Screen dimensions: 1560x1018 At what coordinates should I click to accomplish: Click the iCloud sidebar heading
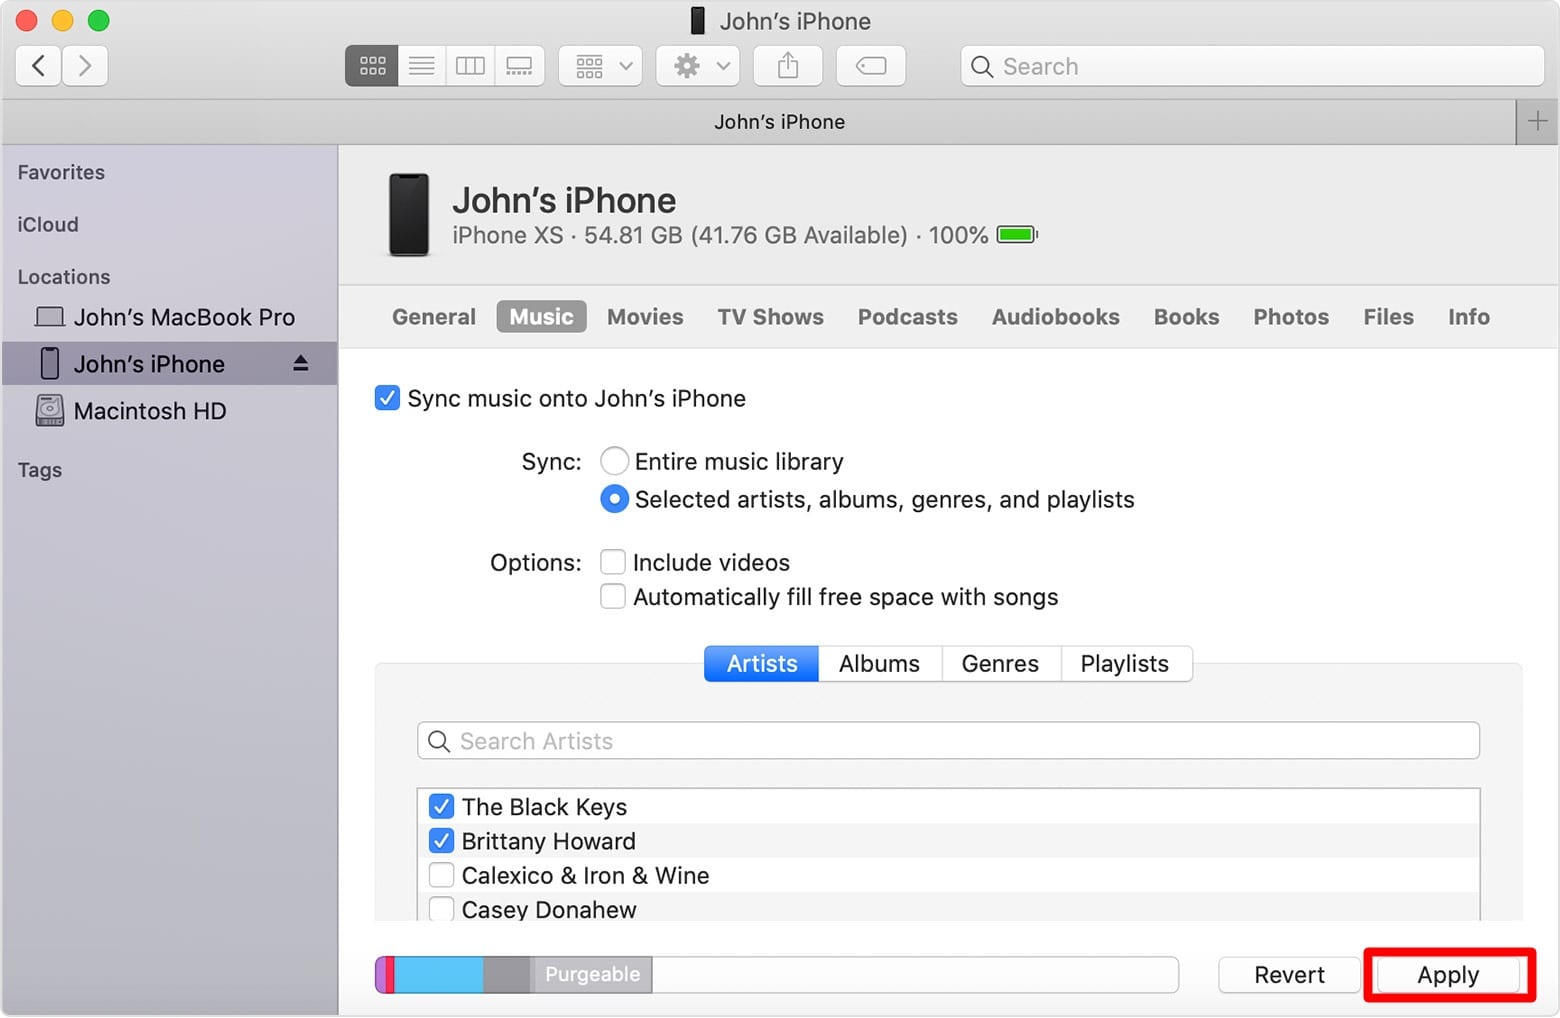(48, 224)
